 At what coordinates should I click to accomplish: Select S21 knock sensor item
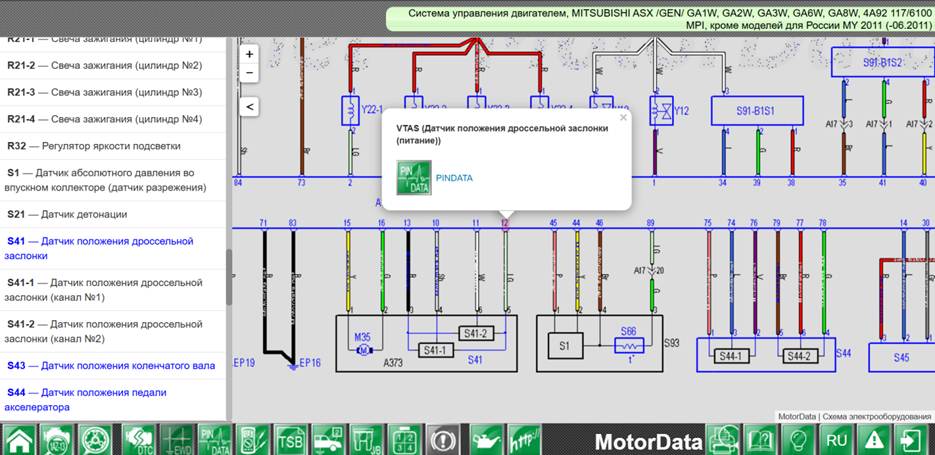click(x=113, y=214)
